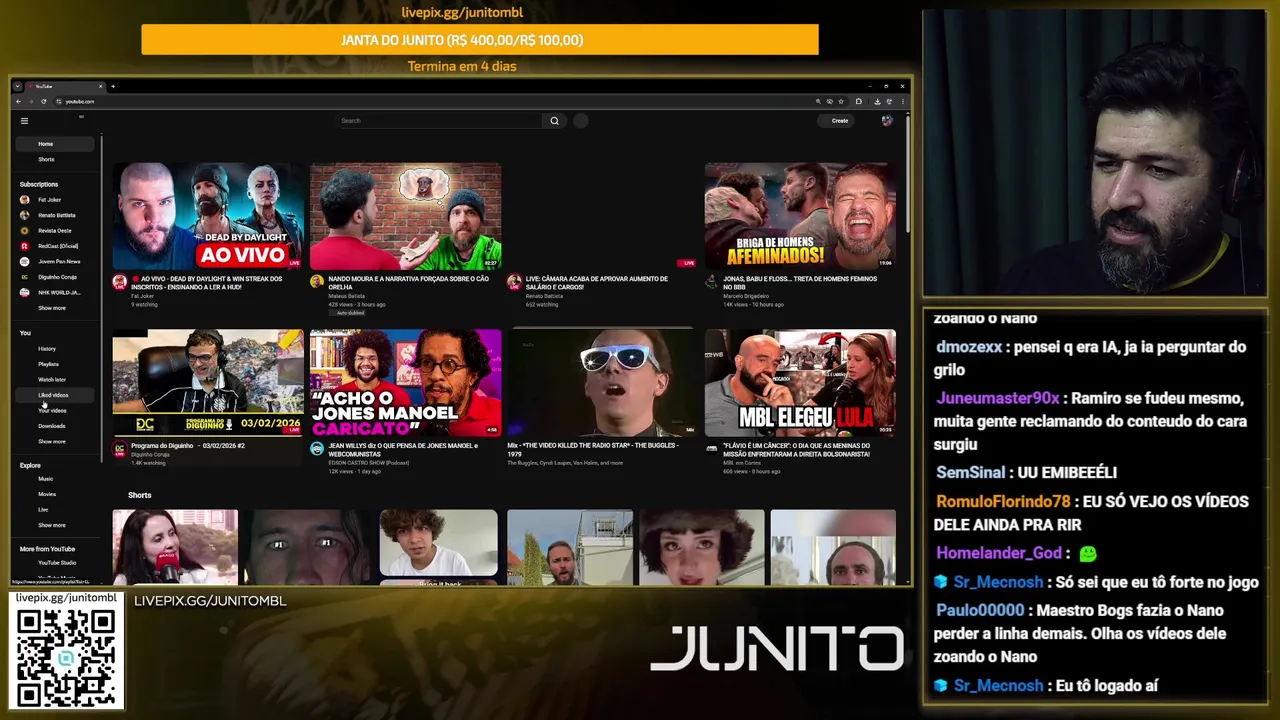This screenshot has height=720, width=1280.
Task: Open the RedCast [Oficial] subscription avatar
Action: point(25,246)
